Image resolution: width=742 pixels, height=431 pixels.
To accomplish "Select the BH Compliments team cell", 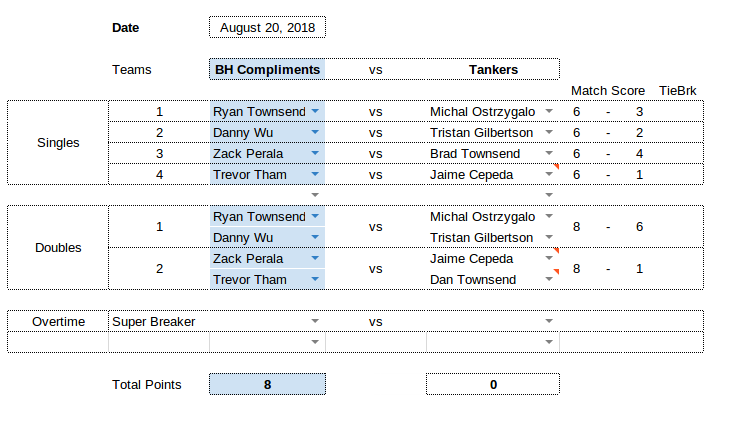I will point(267,70).
